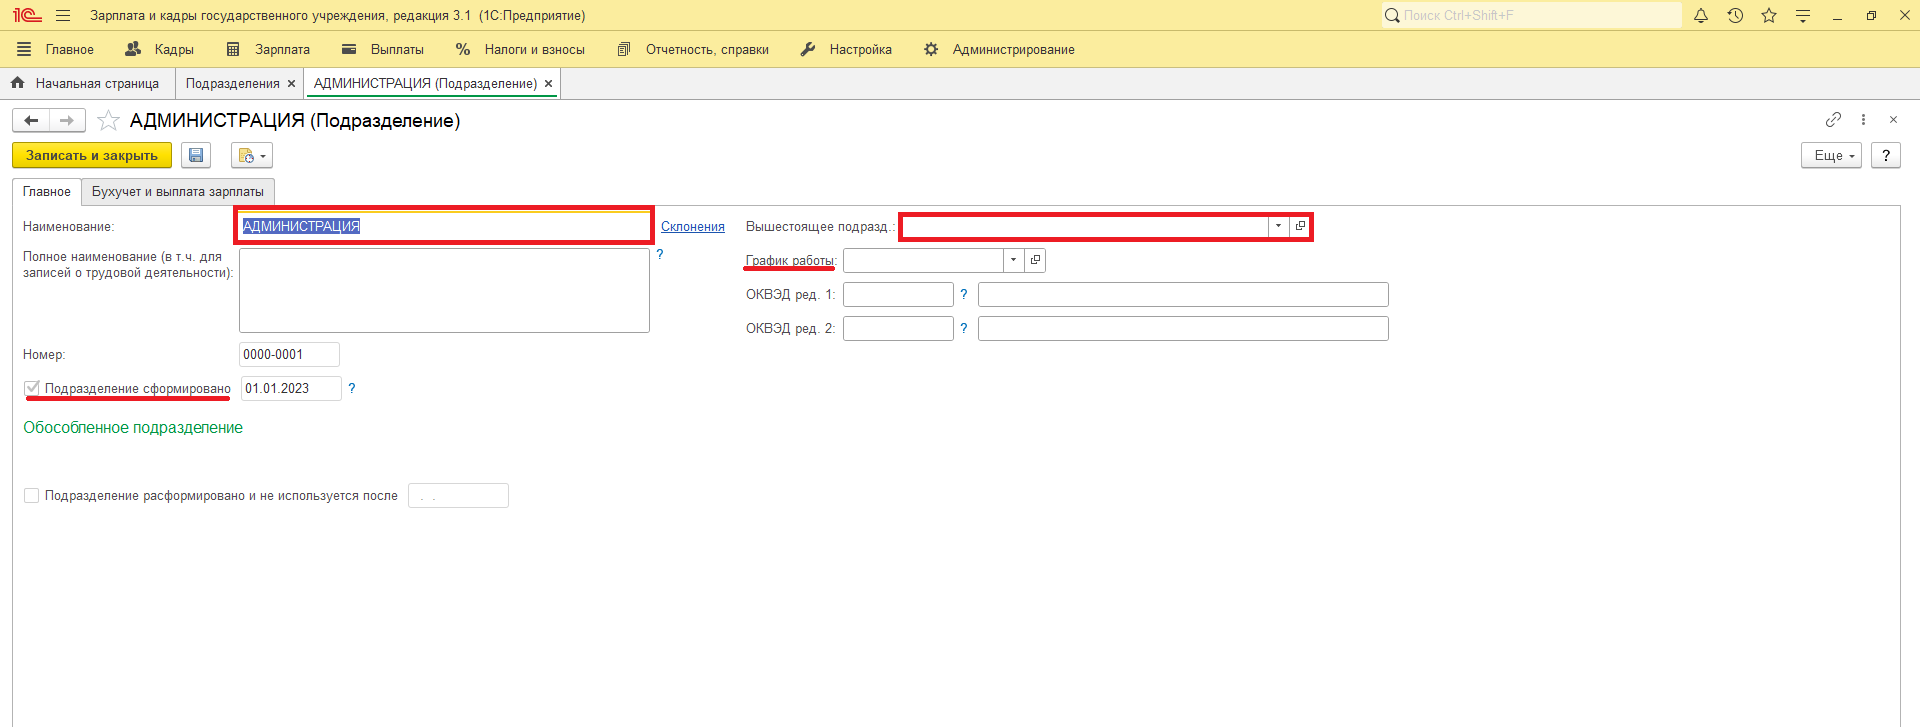
Task: Click ОКВЭД ред. 1 code field
Action: pyautogui.click(x=898, y=294)
